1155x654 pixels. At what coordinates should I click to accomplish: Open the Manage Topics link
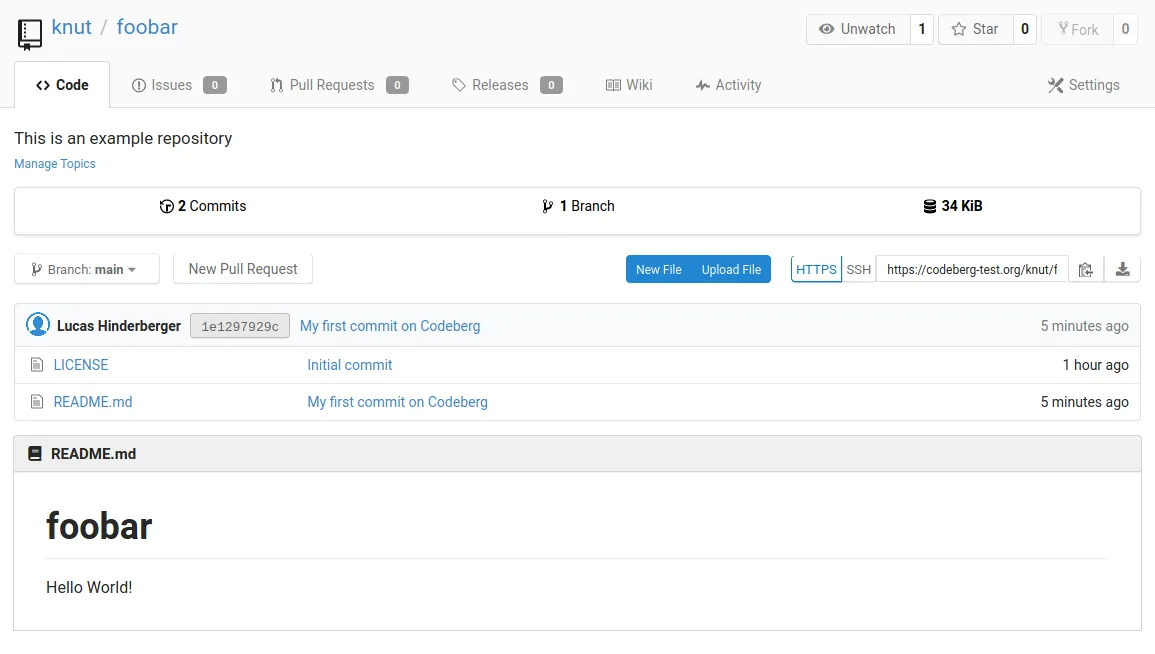point(54,163)
